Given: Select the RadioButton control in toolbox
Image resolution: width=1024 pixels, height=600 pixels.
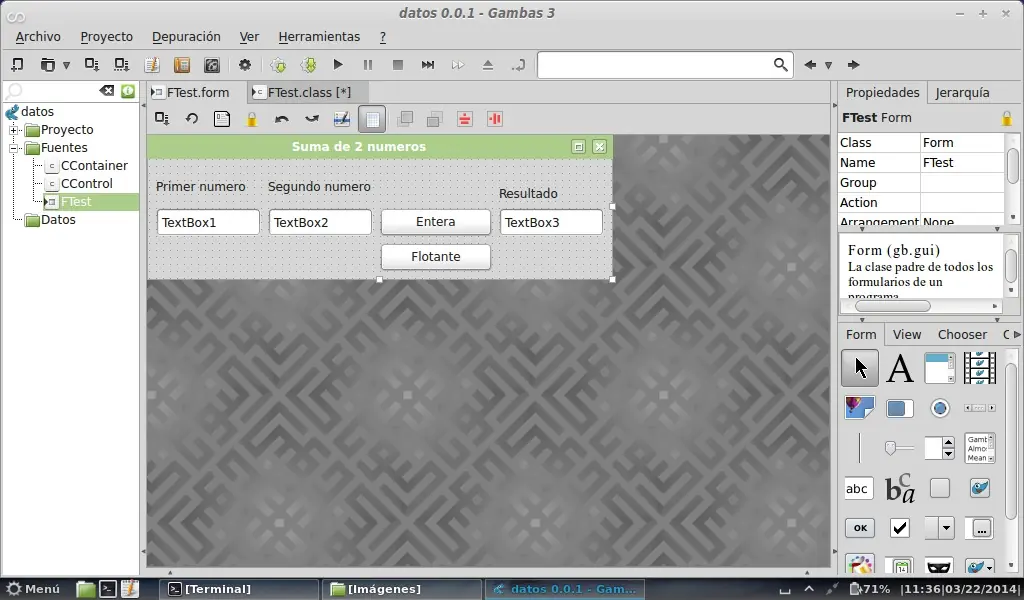Looking at the screenshot, I should point(940,408).
